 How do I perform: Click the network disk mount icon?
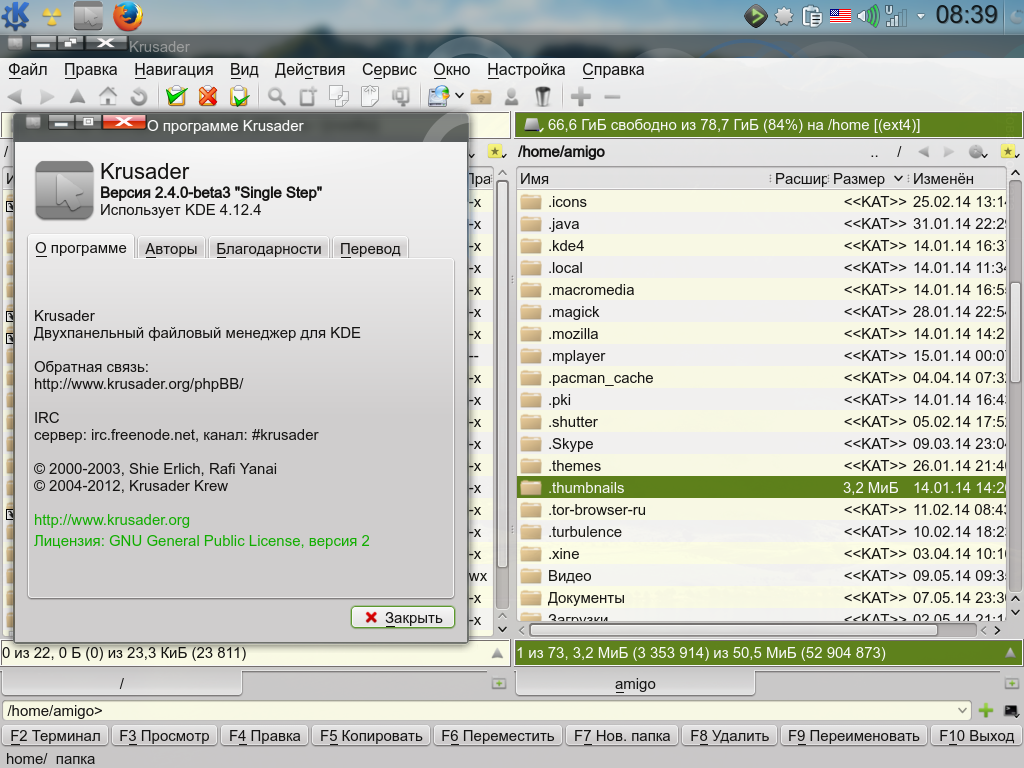click(439, 97)
